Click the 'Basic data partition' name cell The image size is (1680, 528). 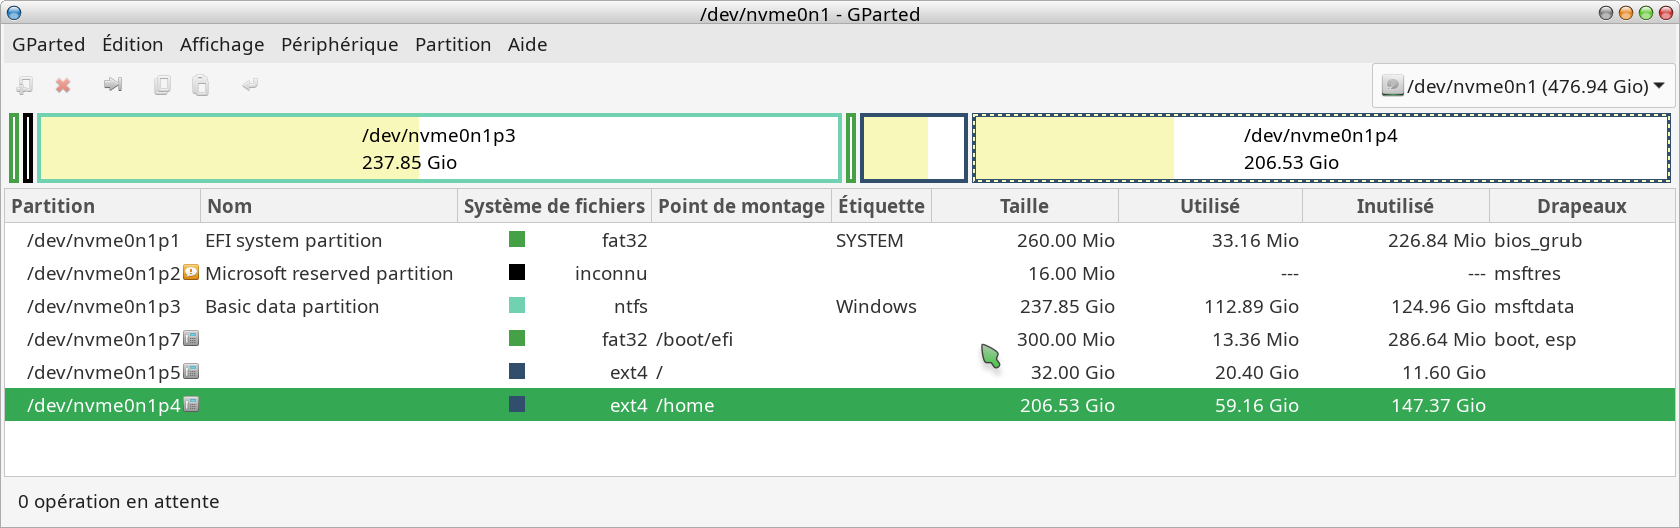(292, 306)
